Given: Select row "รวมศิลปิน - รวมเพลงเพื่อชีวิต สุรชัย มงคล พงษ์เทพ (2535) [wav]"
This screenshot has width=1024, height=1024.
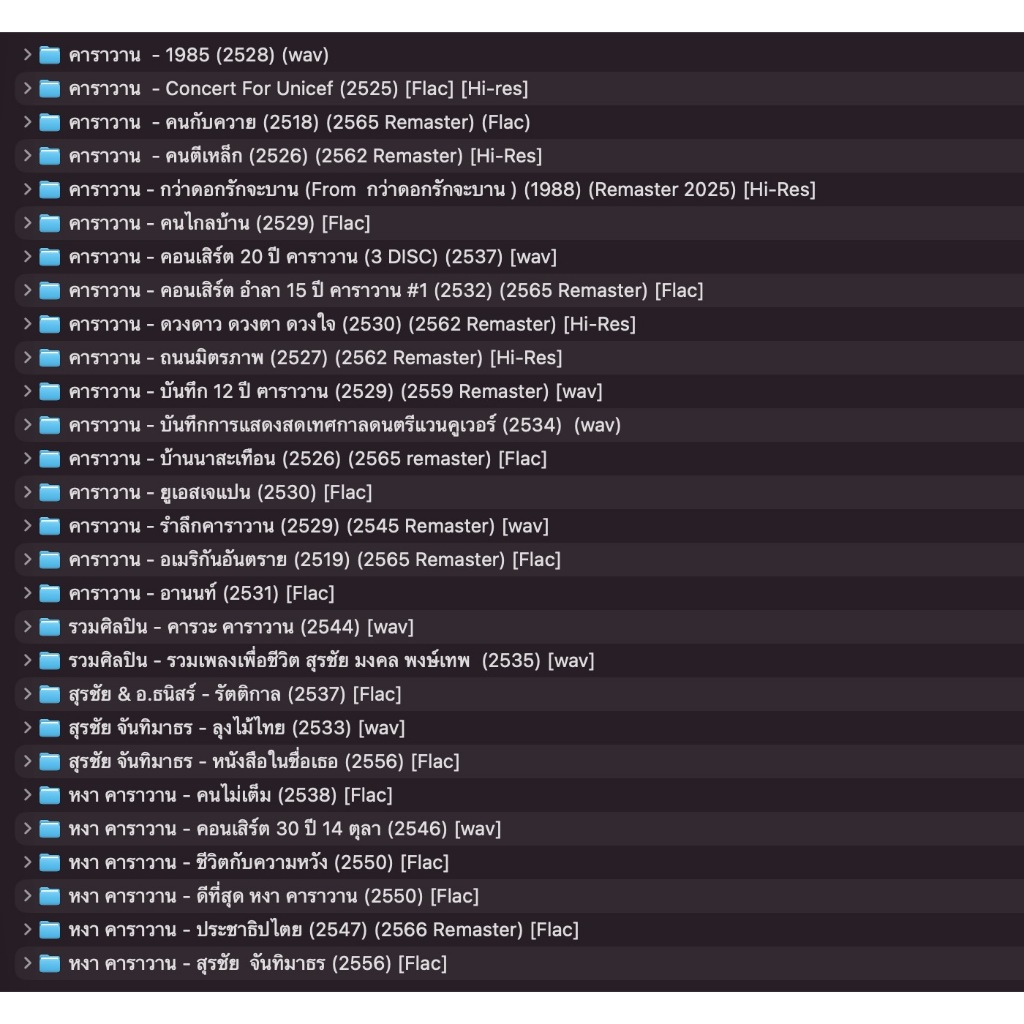Looking at the screenshot, I should click(x=519, y=660).
